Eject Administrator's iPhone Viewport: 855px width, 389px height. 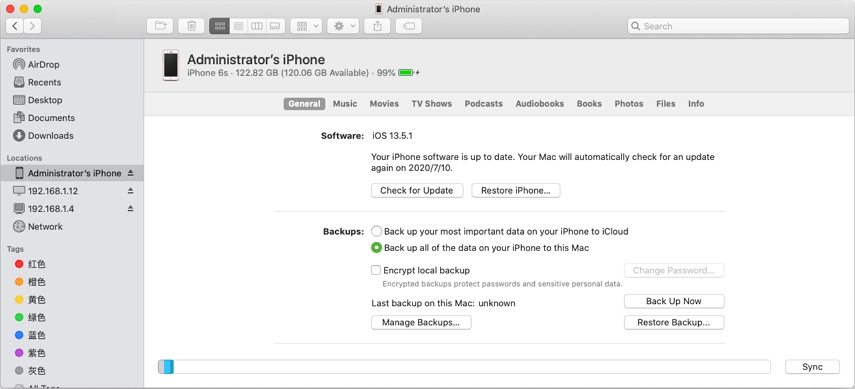tap(130, 173)
